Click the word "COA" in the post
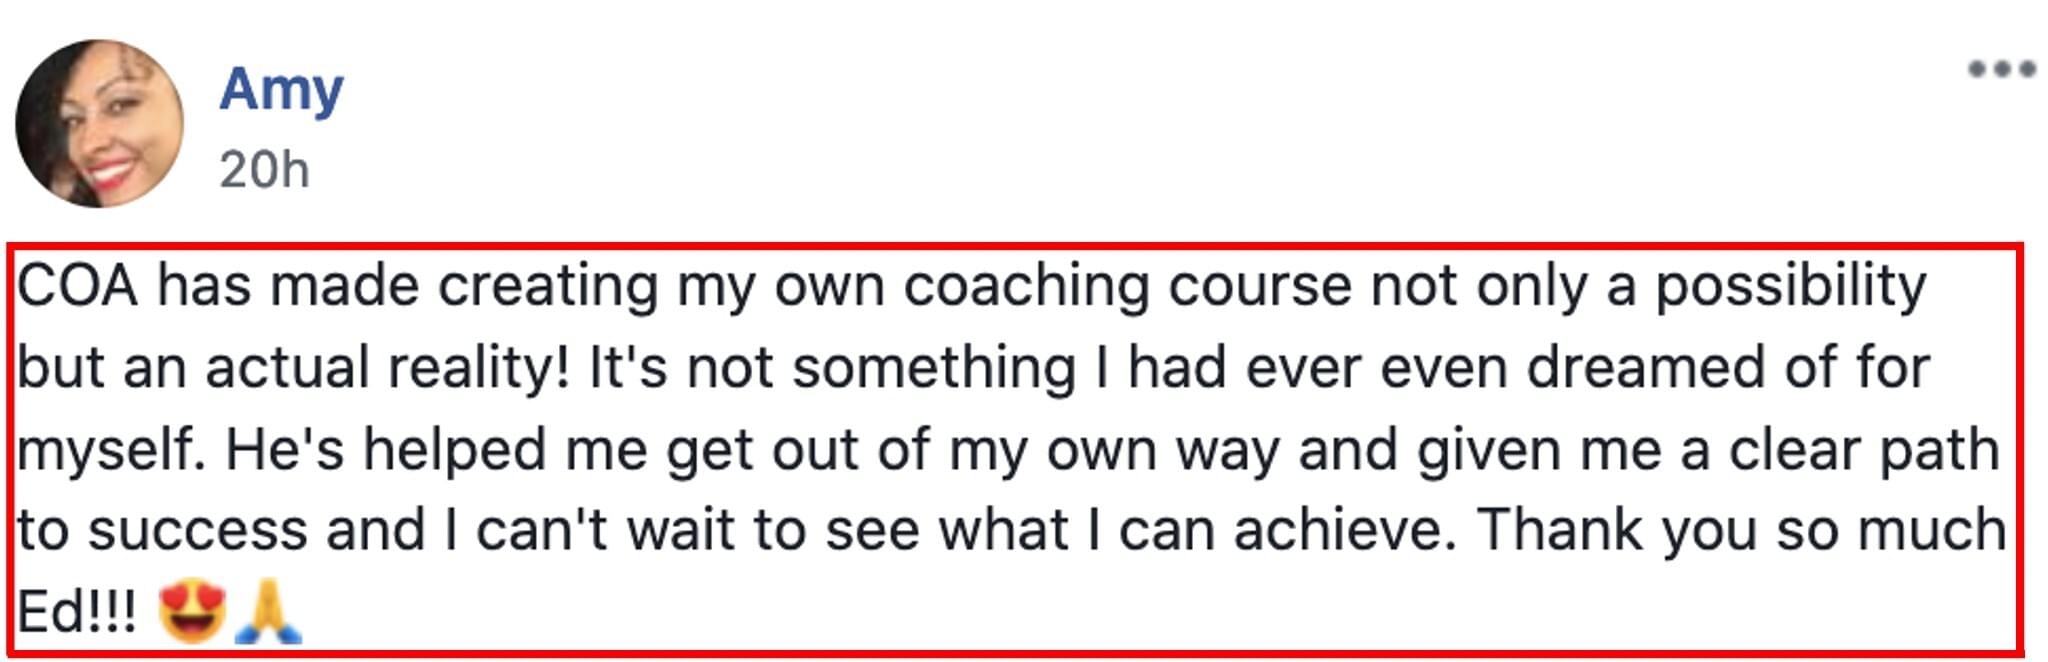This screenshot has width=2048, height=662. 77,287
